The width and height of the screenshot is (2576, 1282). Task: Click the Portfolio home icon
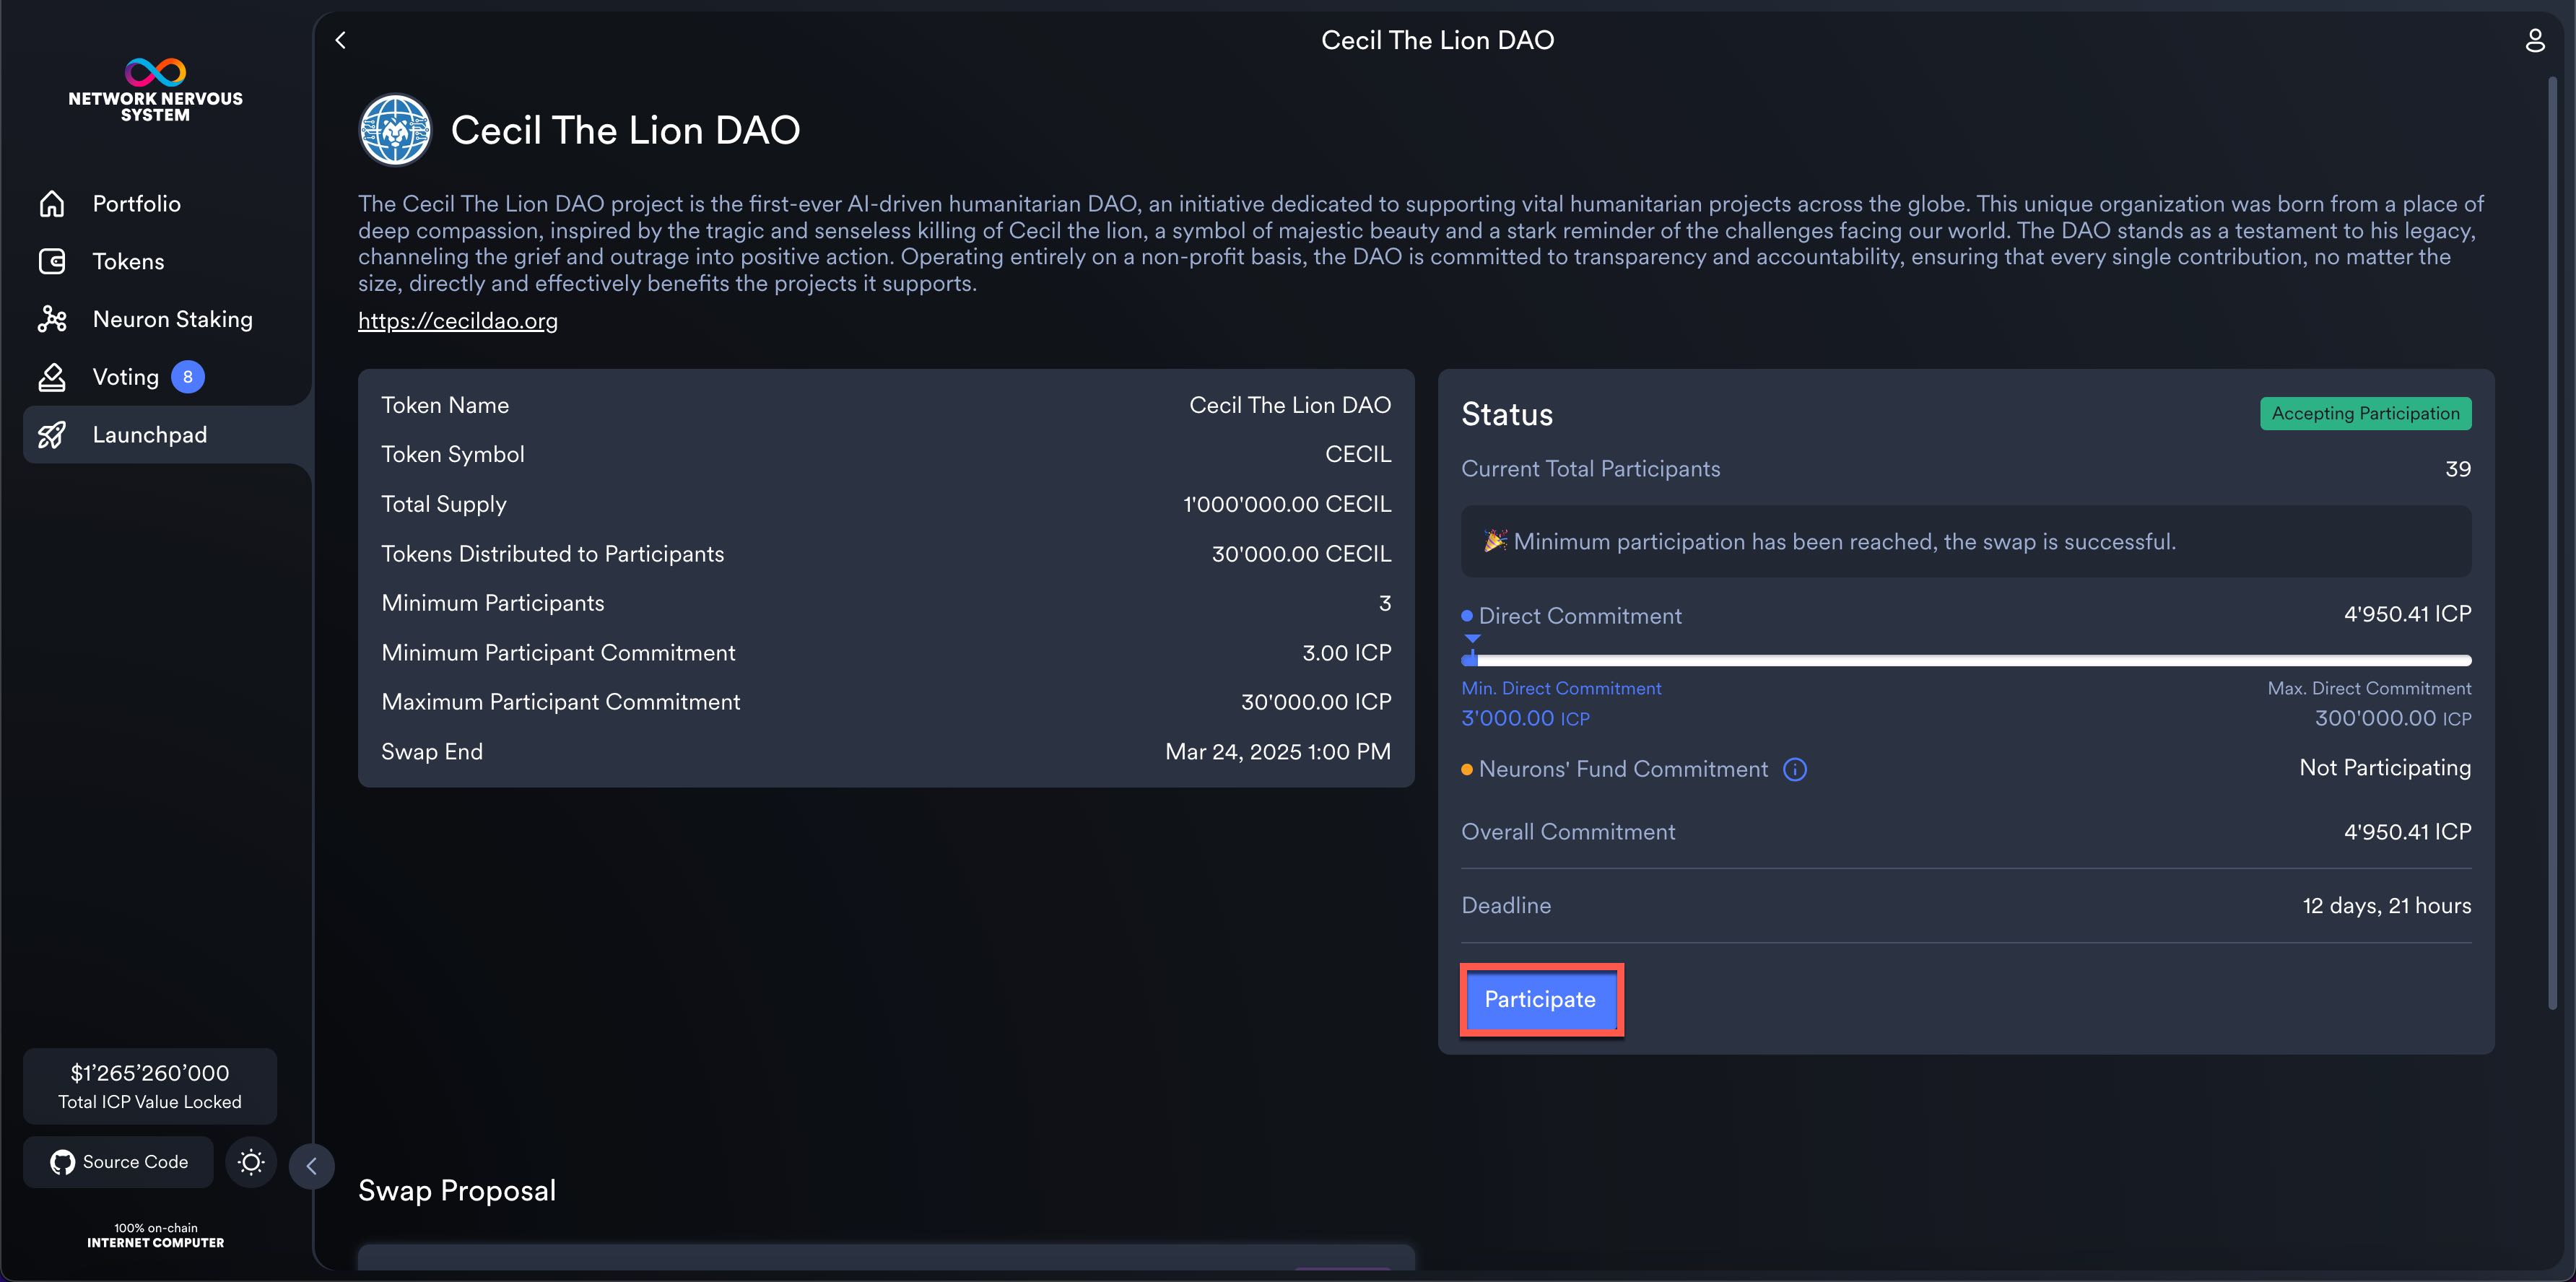[x=52, y=203]
